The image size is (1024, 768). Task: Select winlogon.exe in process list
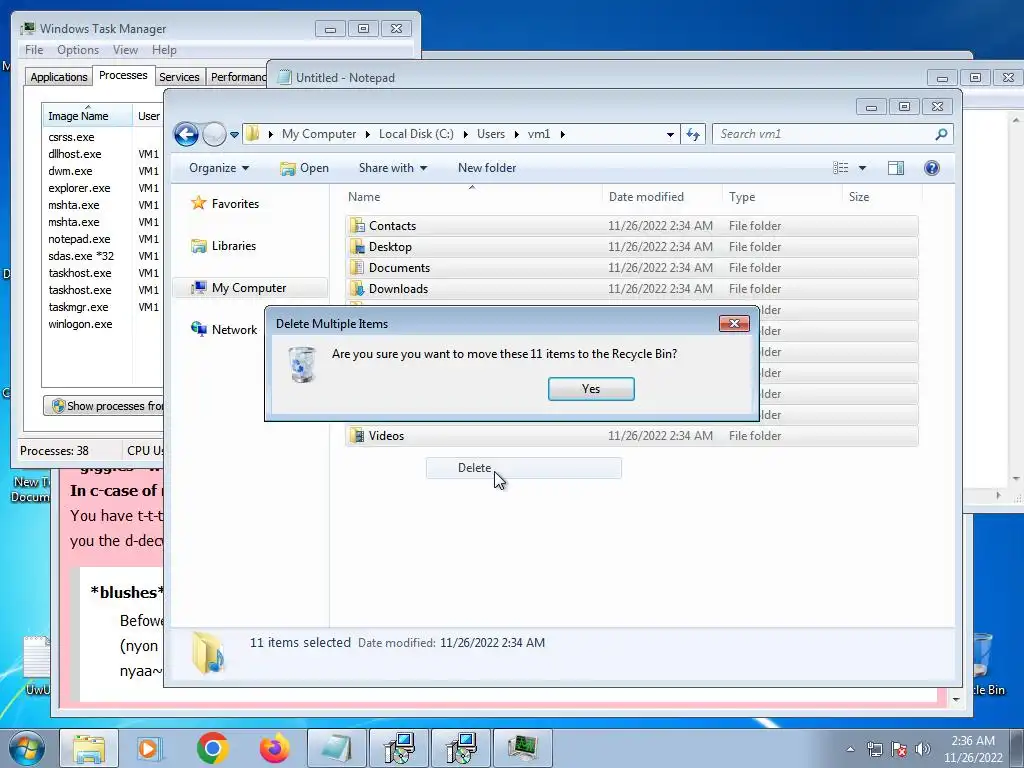point(80,324)
